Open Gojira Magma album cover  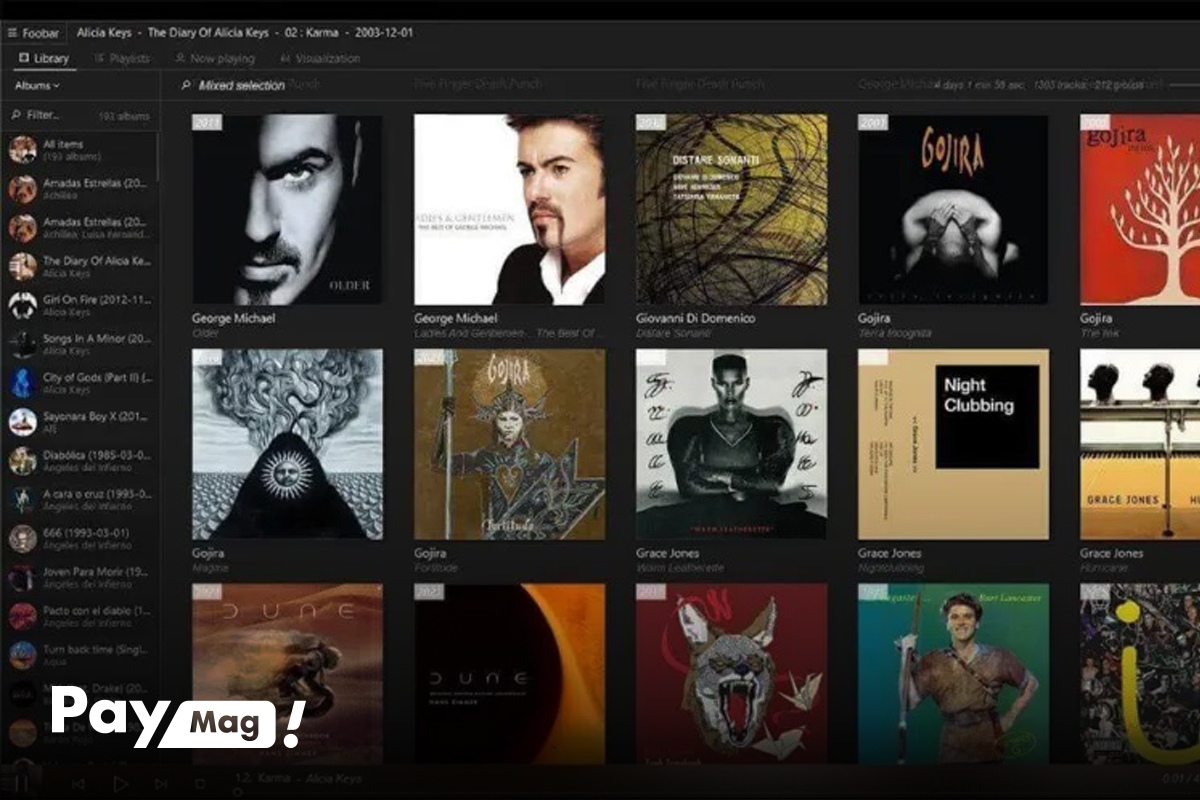pos(287,444)
